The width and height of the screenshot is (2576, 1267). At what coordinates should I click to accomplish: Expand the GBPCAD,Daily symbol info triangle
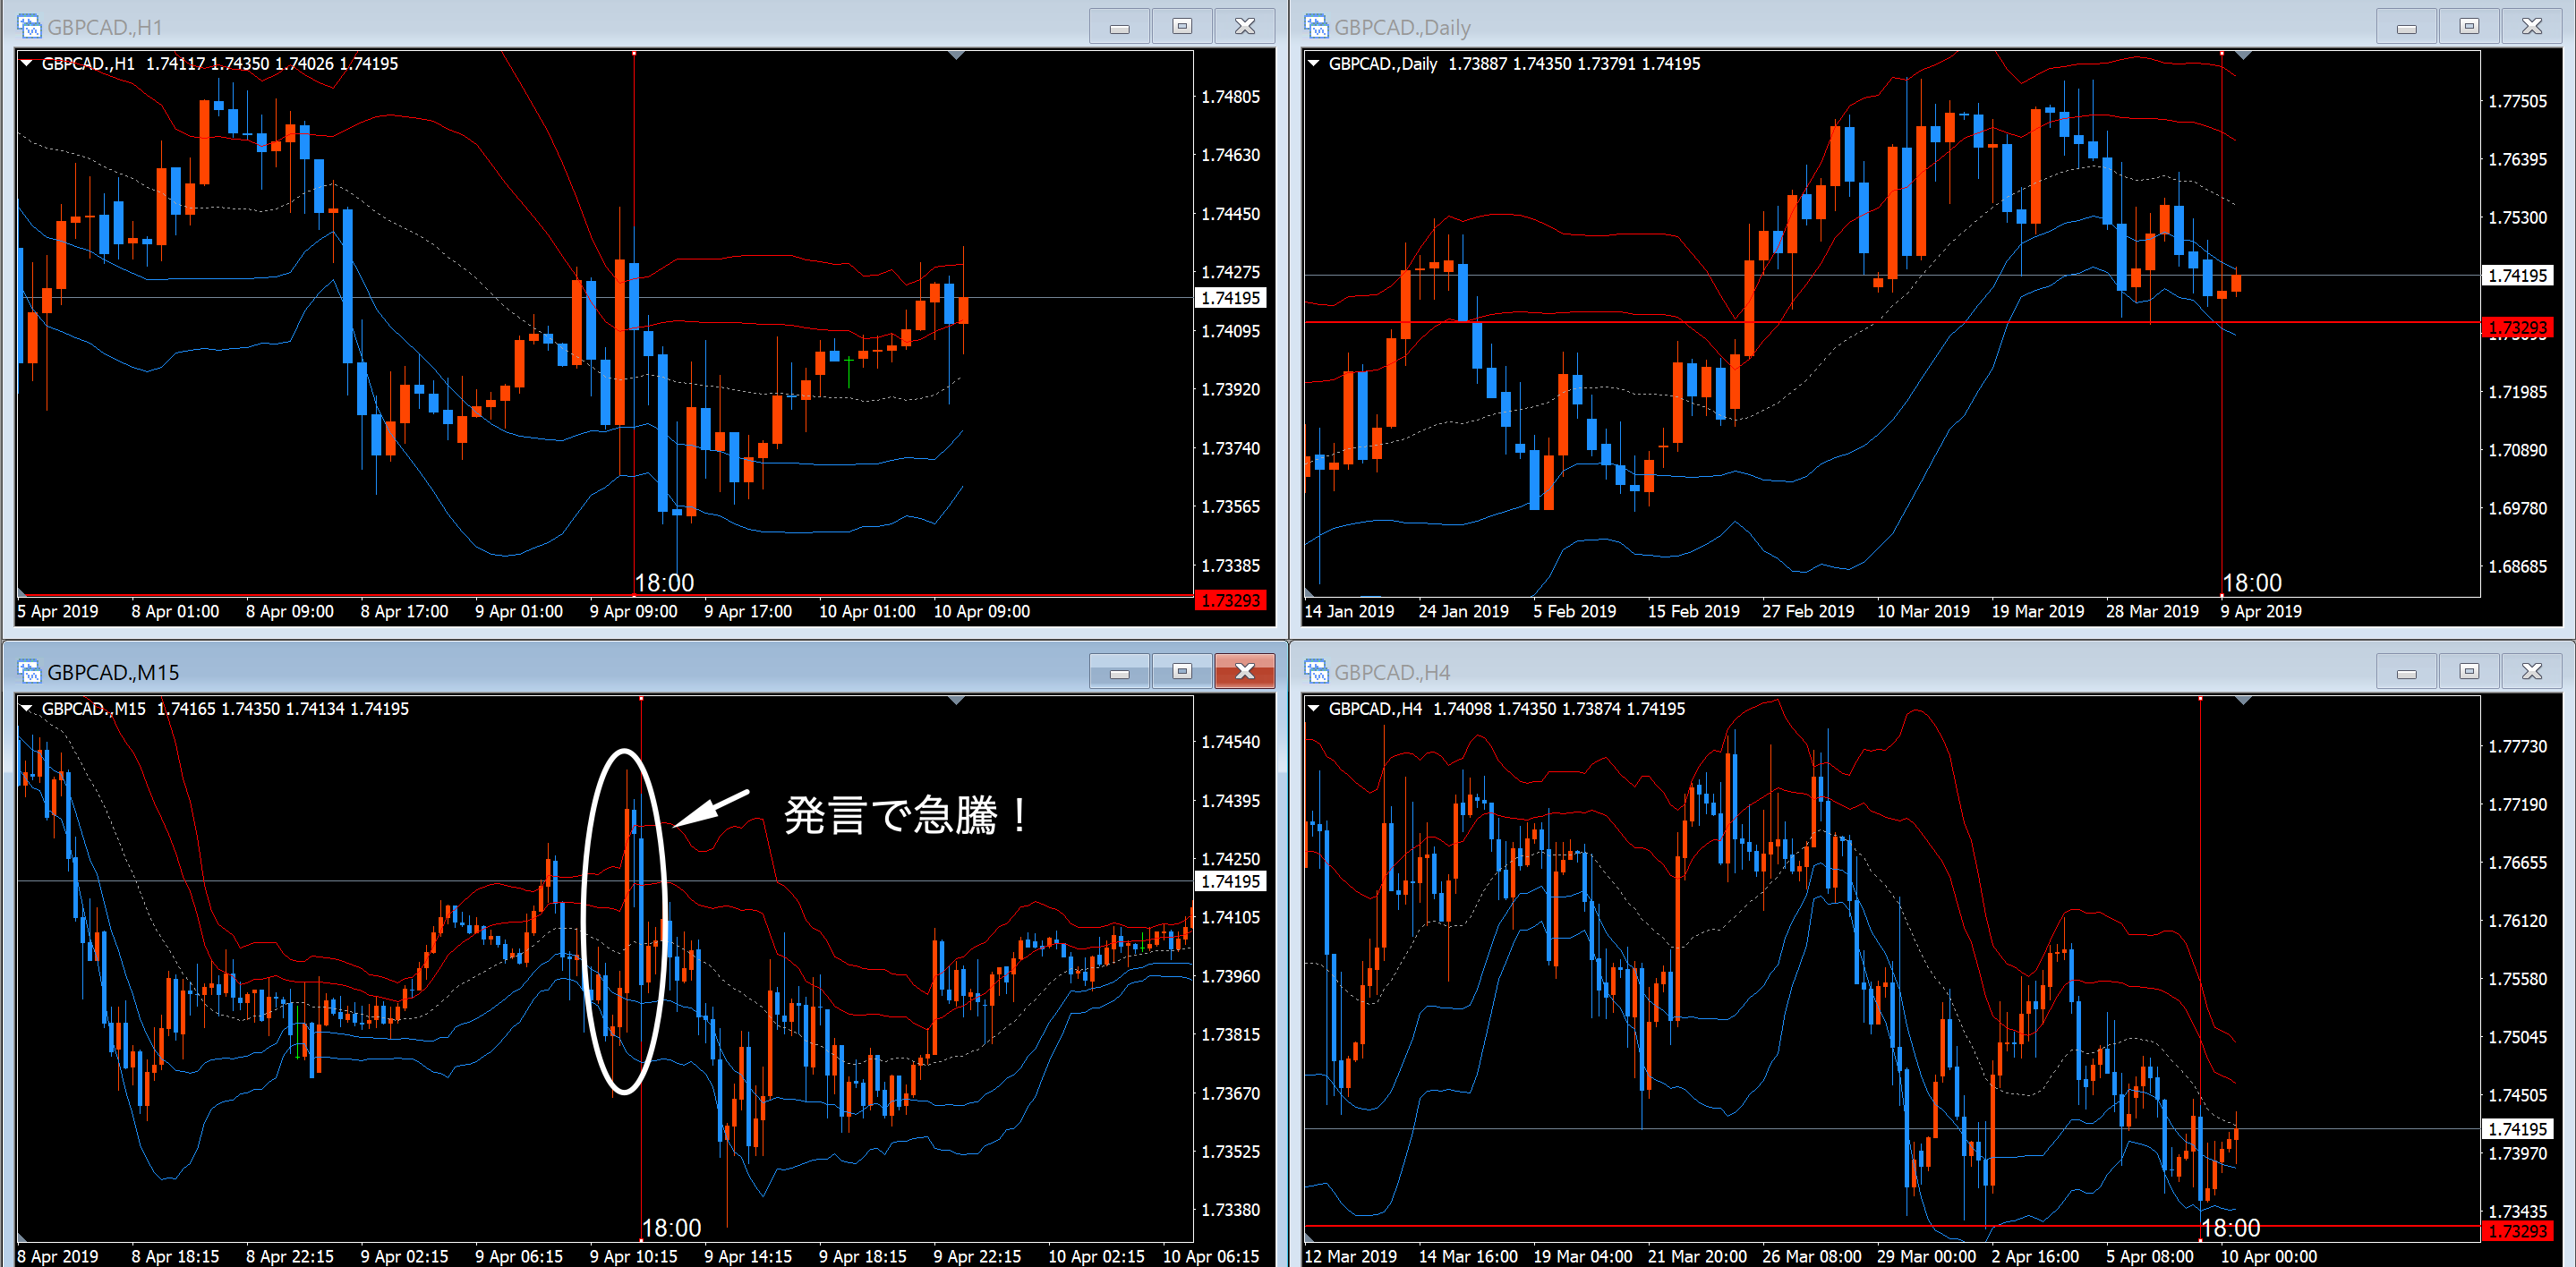click(x=1314, y=63)
